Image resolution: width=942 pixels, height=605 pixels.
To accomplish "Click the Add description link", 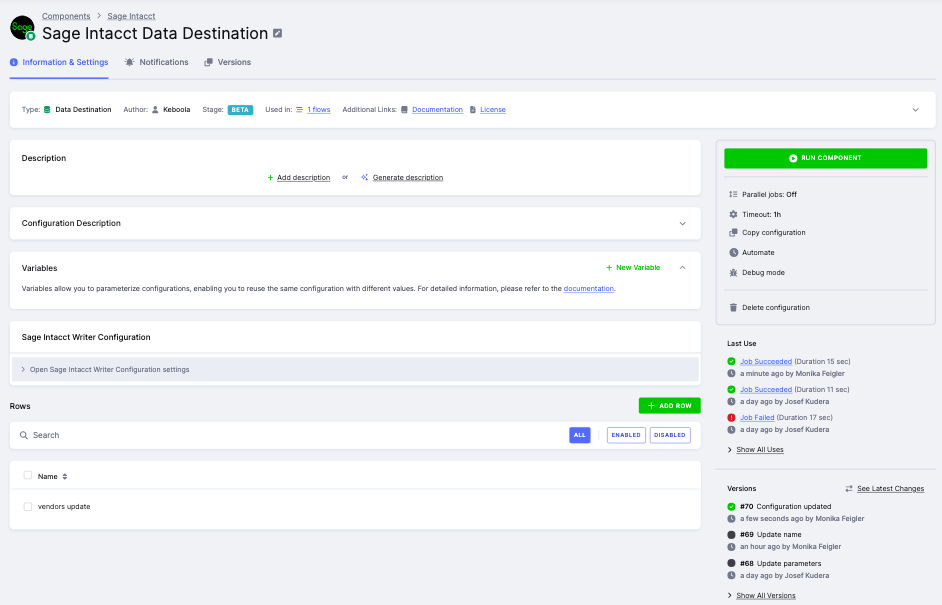I will (303, 178).
